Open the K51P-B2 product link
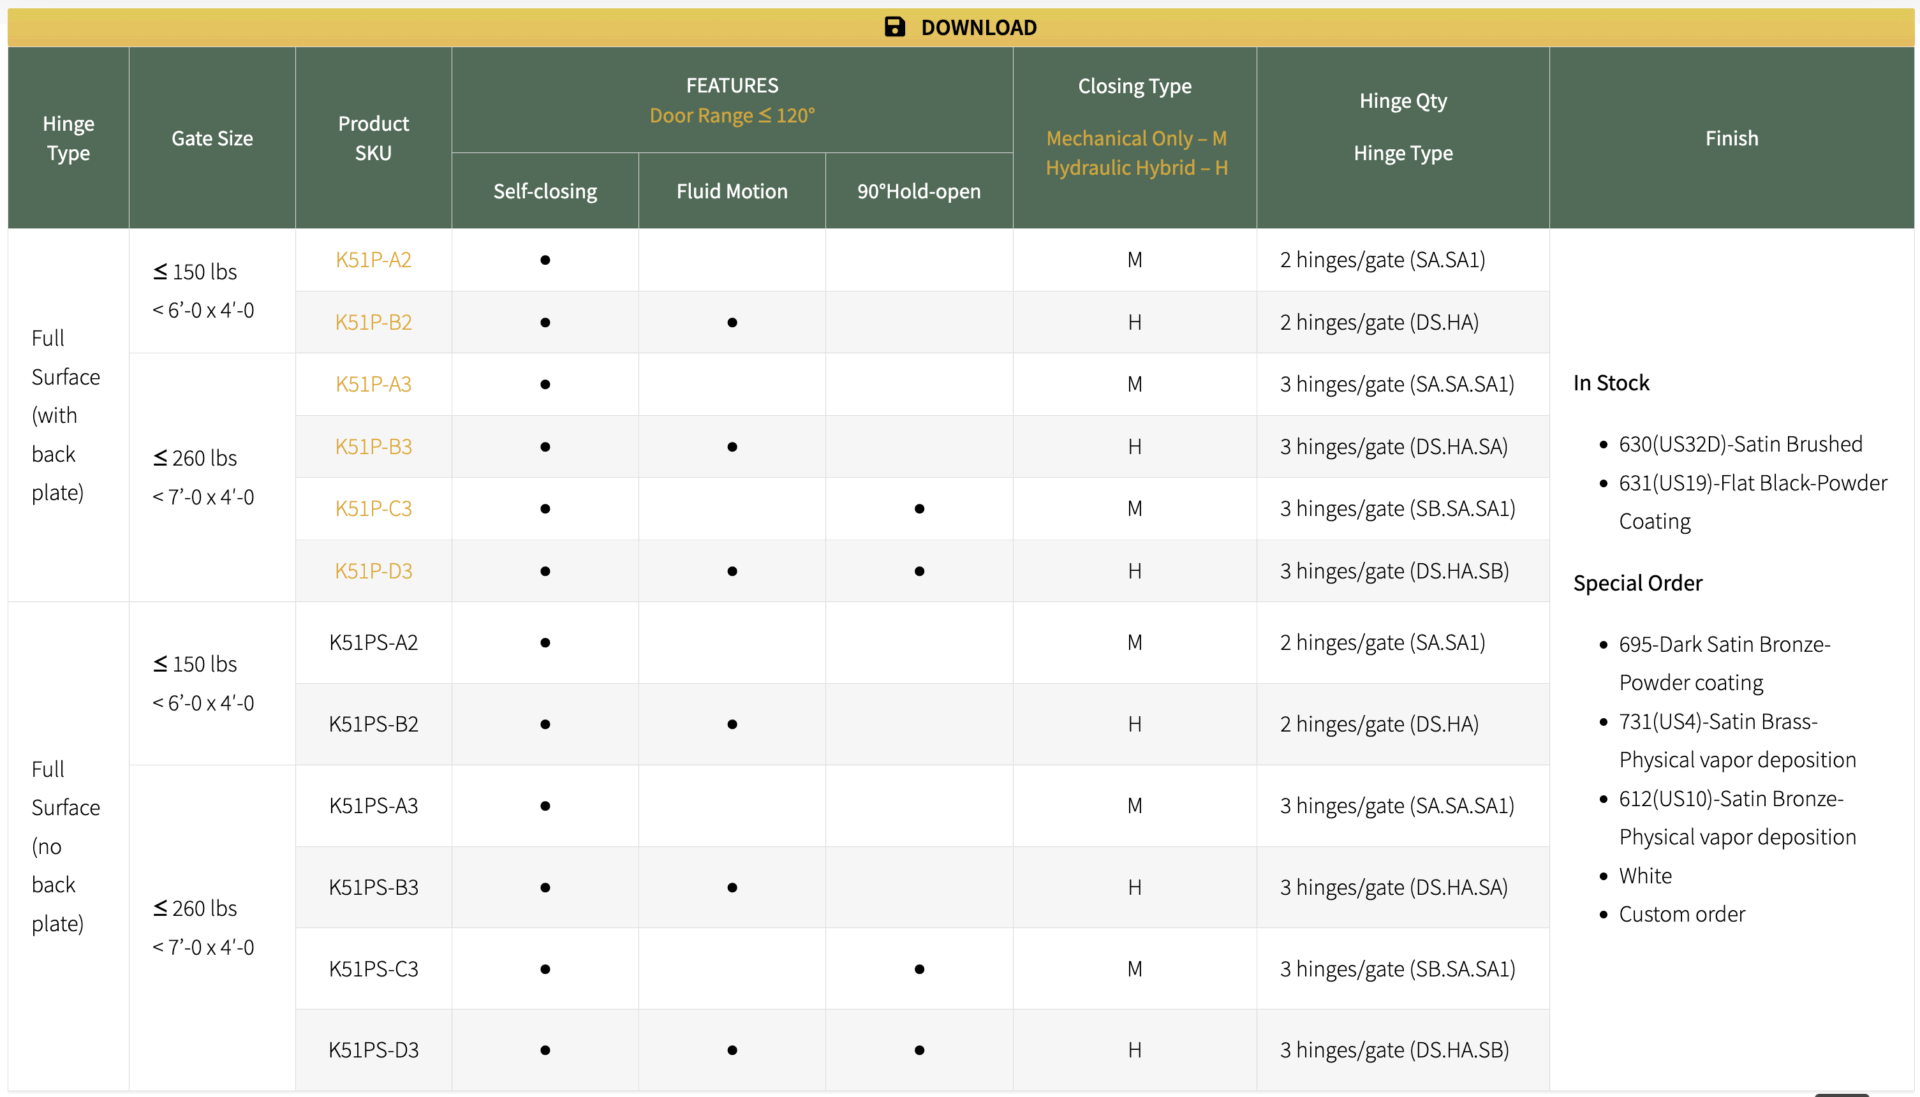The width and height of the screenshot is (1920, 1097). coord(373,322)
